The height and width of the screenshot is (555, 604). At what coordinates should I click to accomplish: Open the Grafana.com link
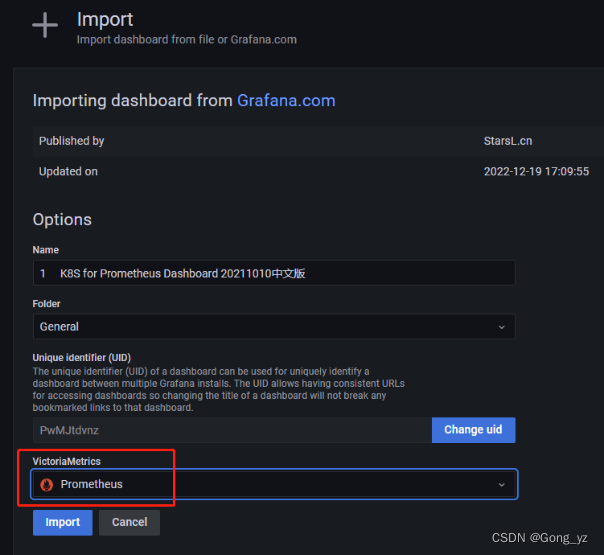(286, 101)
